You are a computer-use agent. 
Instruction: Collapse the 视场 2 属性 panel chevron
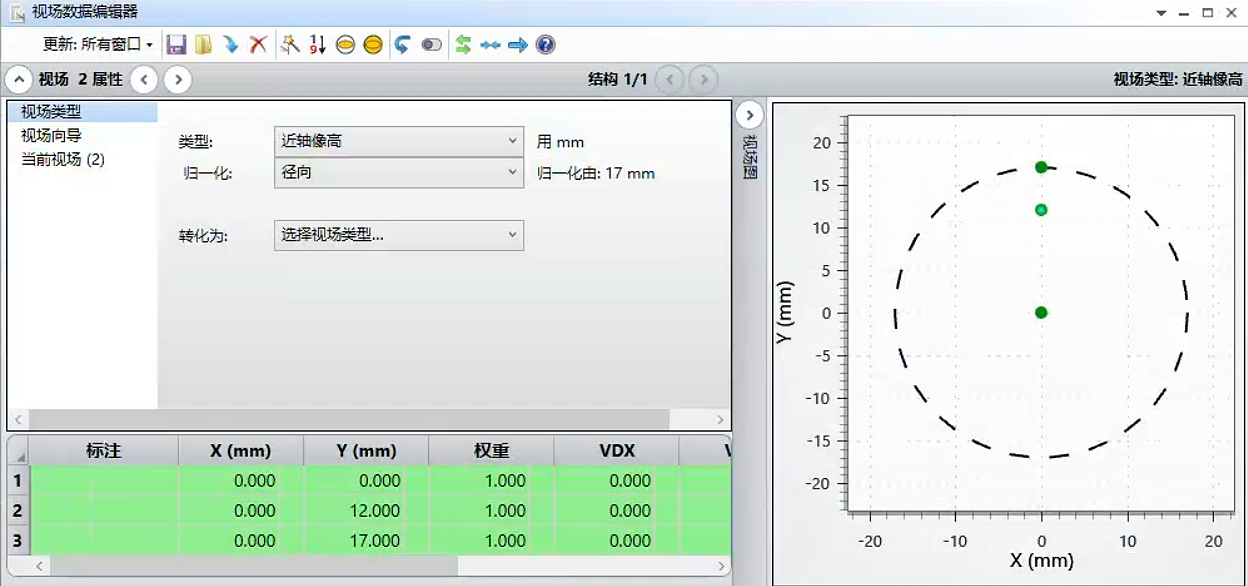19,79
